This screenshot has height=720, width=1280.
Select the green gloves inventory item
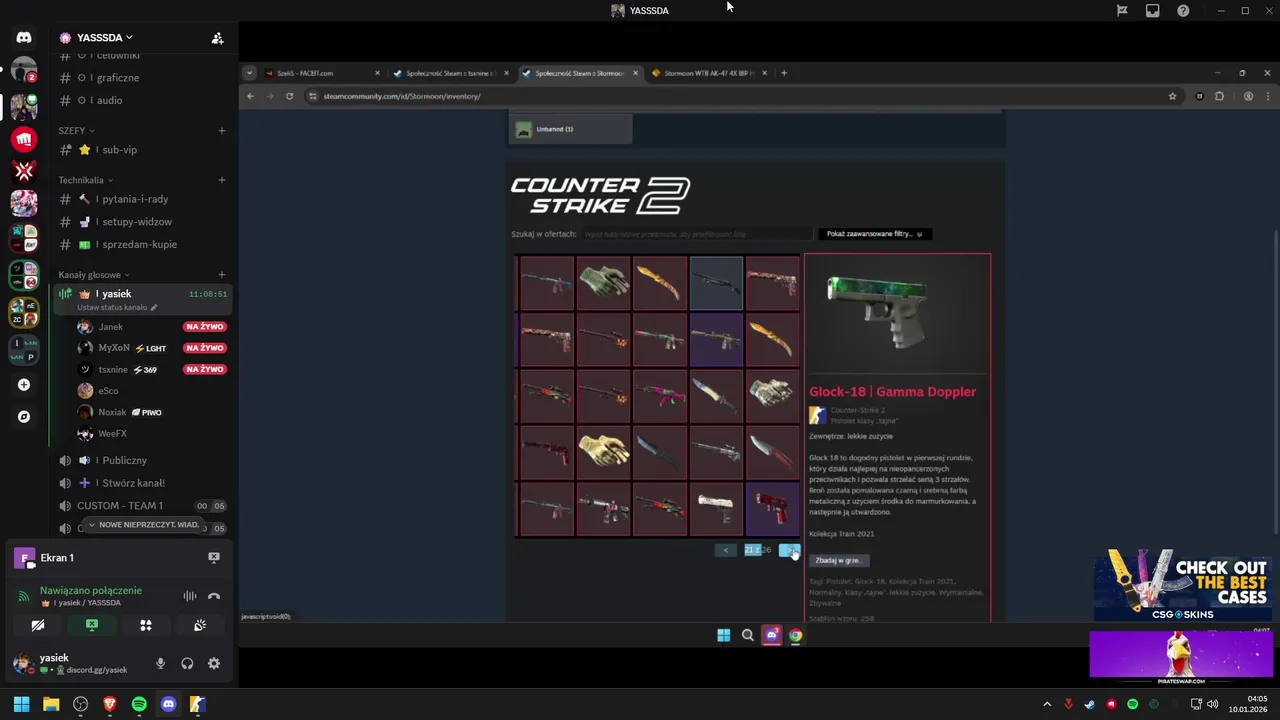[x=603, y=283]
